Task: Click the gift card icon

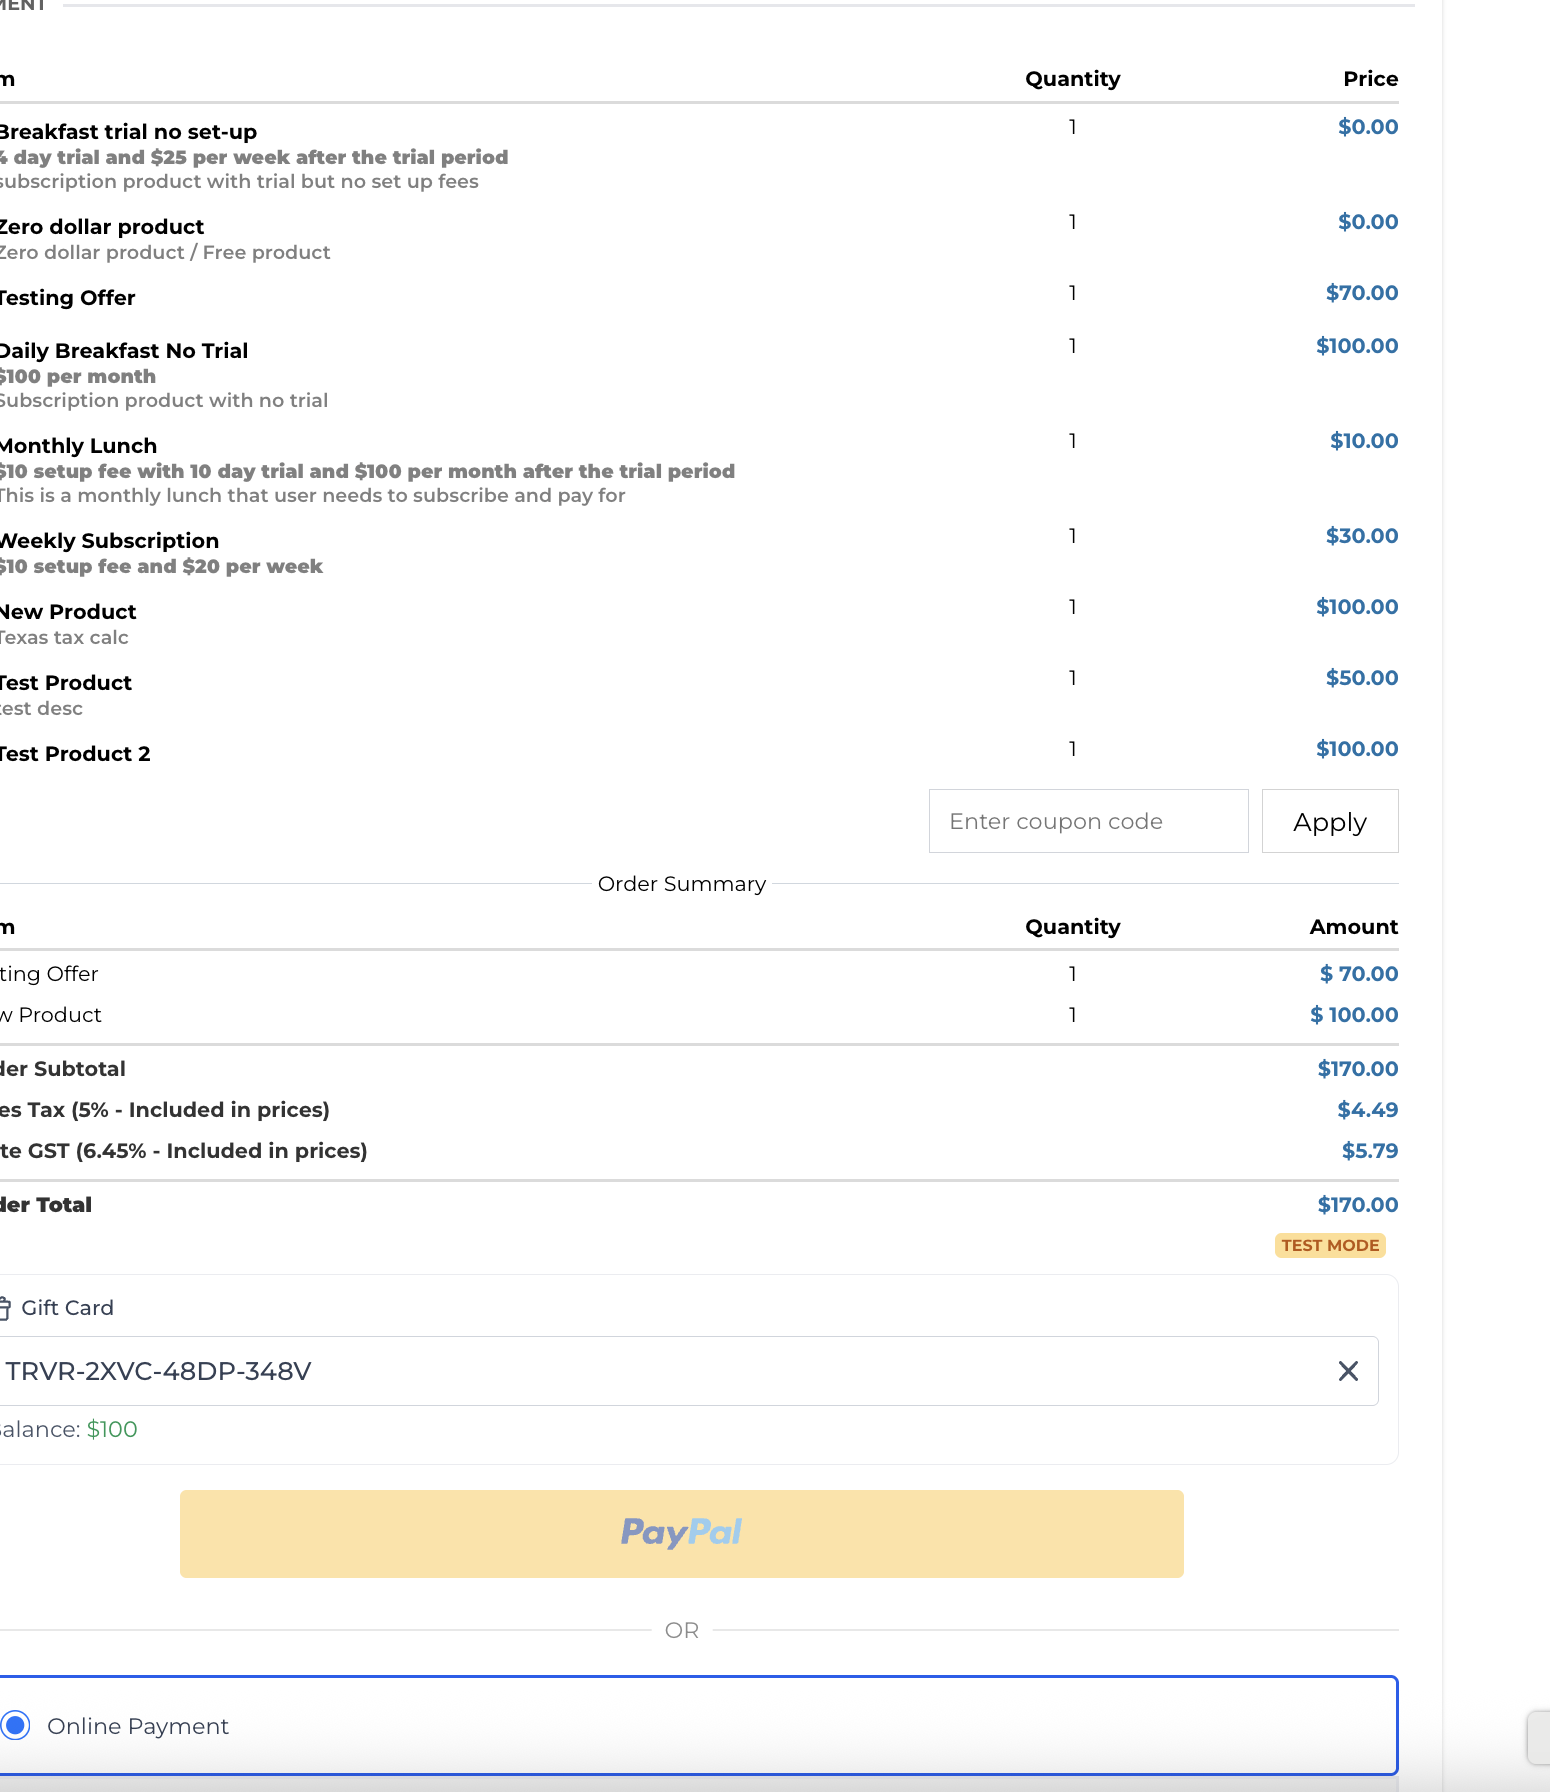Action: [x=4, y=1307]
